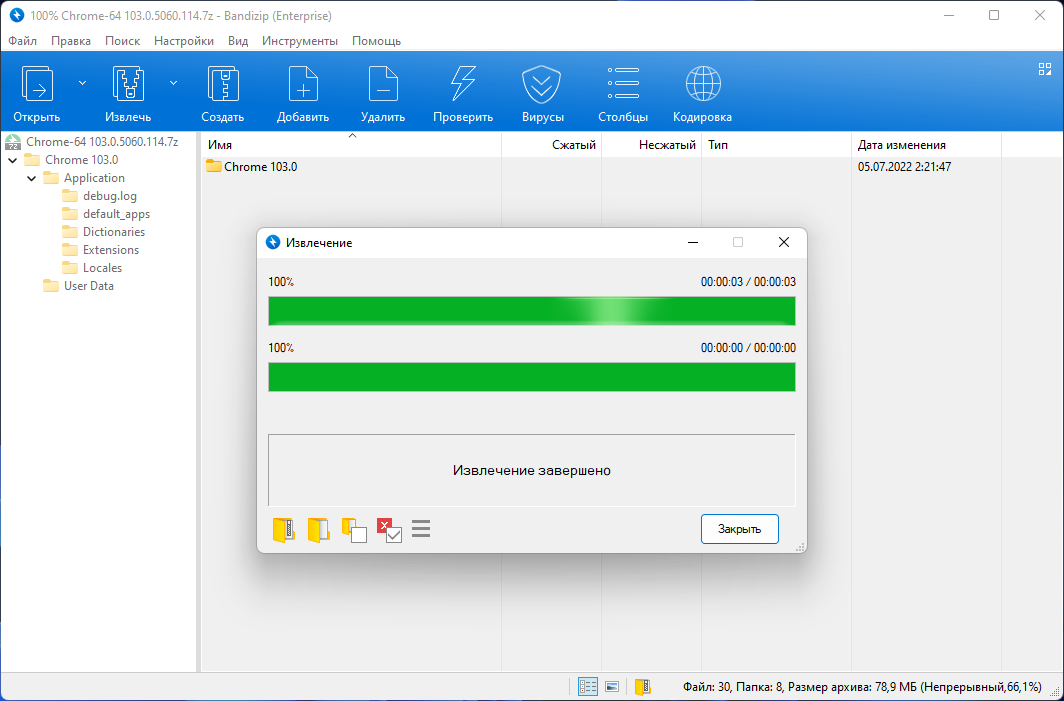Open the Правка menu
Screen dimensions: 1064x701
tap(71, 41)
